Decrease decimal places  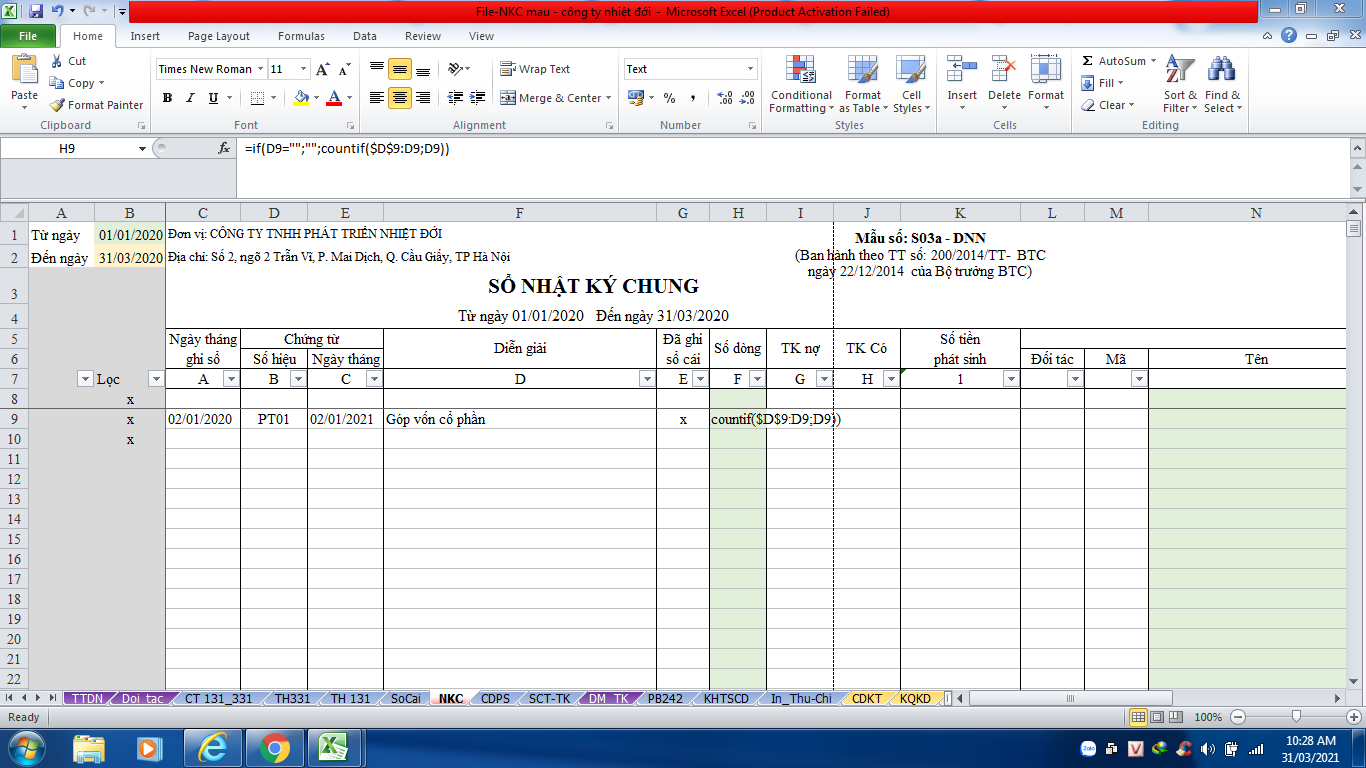pos(747,98)
